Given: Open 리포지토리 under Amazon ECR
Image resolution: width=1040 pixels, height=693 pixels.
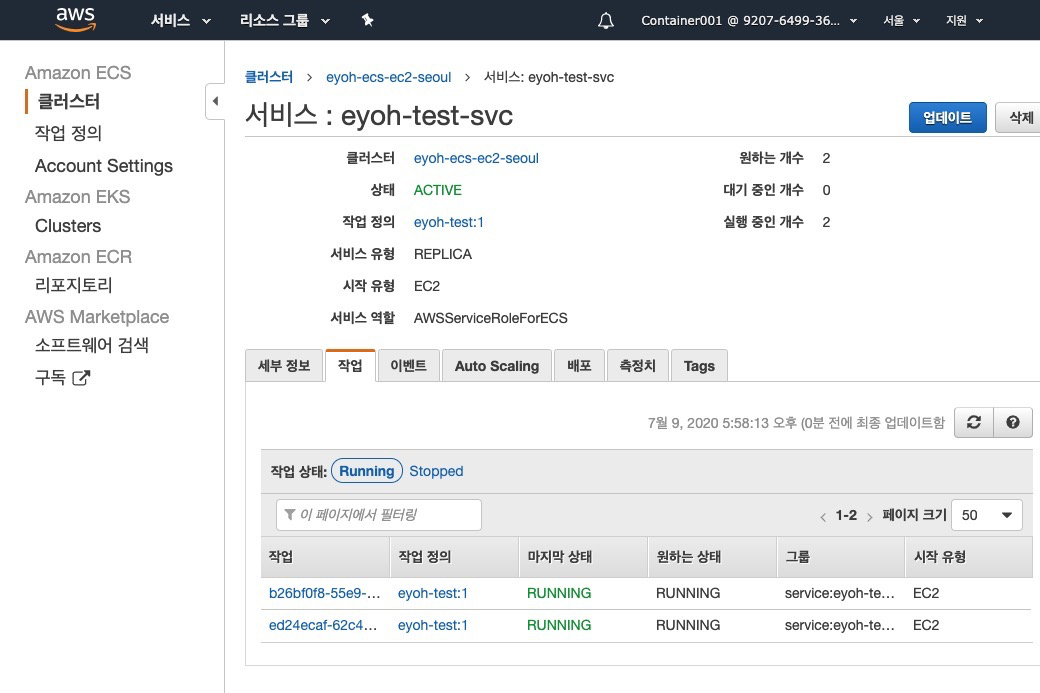Looking at the screenshot, I should click(x=74, y=285).
